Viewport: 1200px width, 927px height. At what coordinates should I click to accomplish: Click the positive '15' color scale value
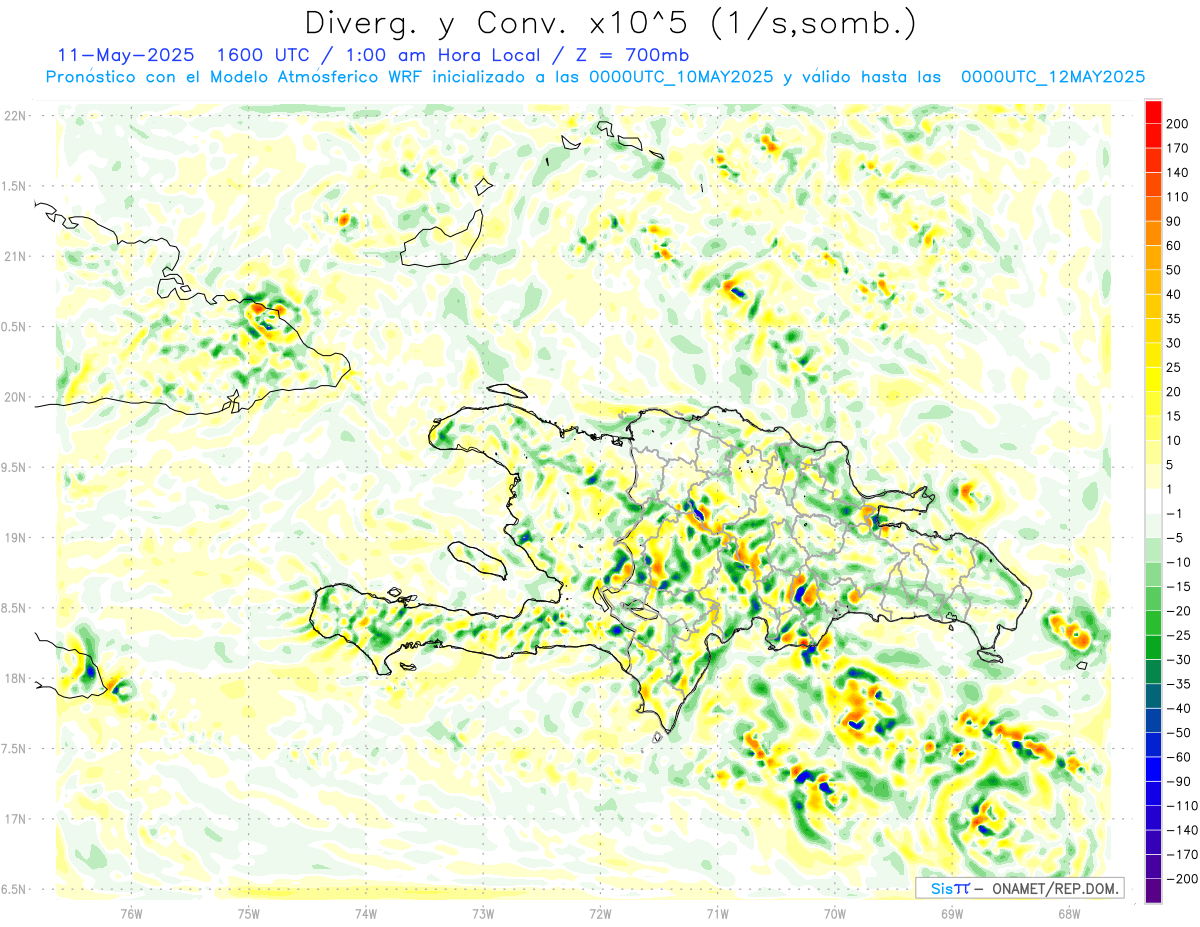1174,416
